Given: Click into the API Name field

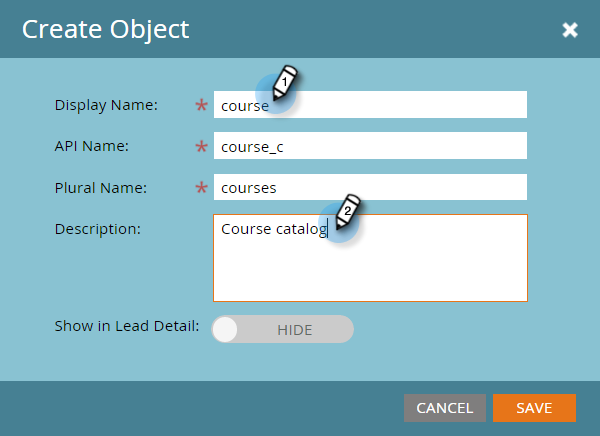Looking at the screenshot, I should (x=400, y=146).
